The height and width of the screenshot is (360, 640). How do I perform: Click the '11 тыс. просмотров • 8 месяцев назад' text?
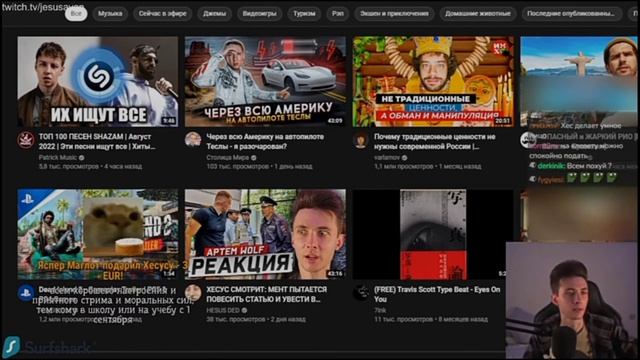click(x=431, y=319)
